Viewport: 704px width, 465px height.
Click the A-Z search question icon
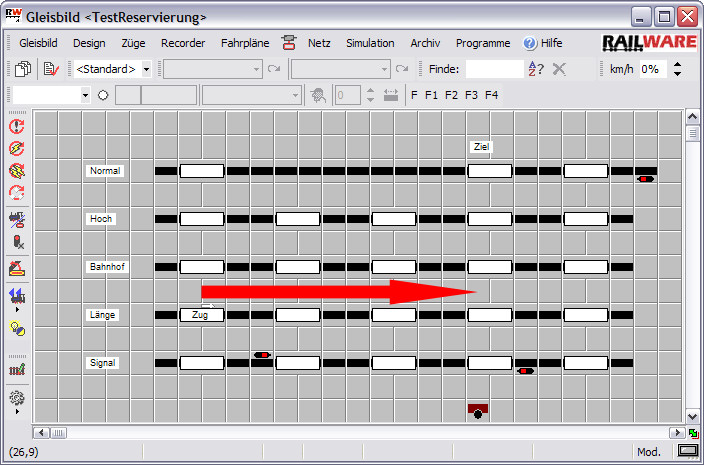tap(536, 69)
